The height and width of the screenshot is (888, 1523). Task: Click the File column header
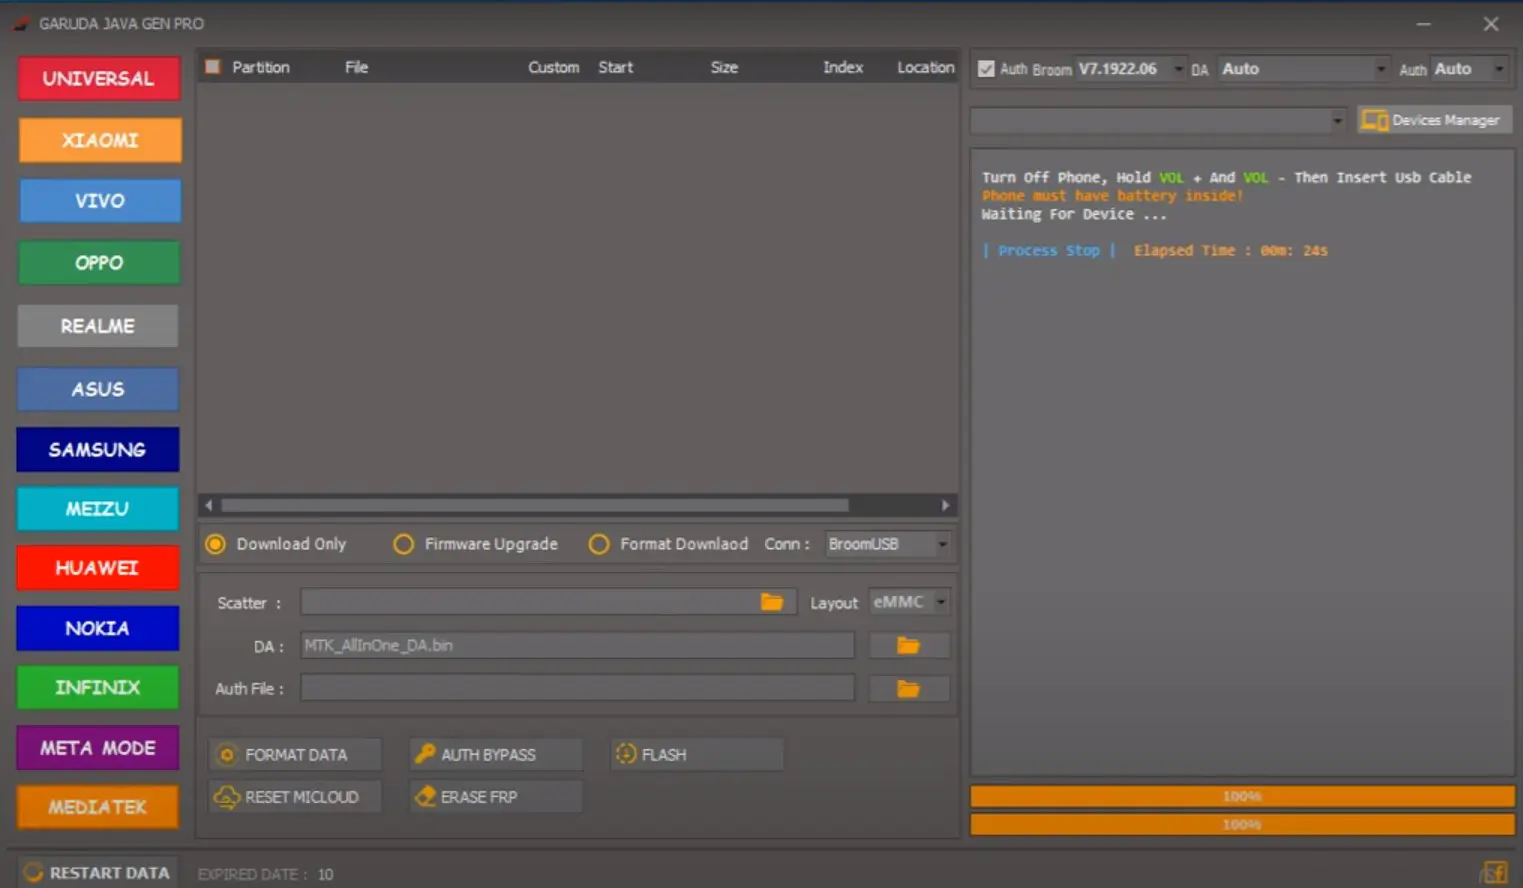pos(357,67)
